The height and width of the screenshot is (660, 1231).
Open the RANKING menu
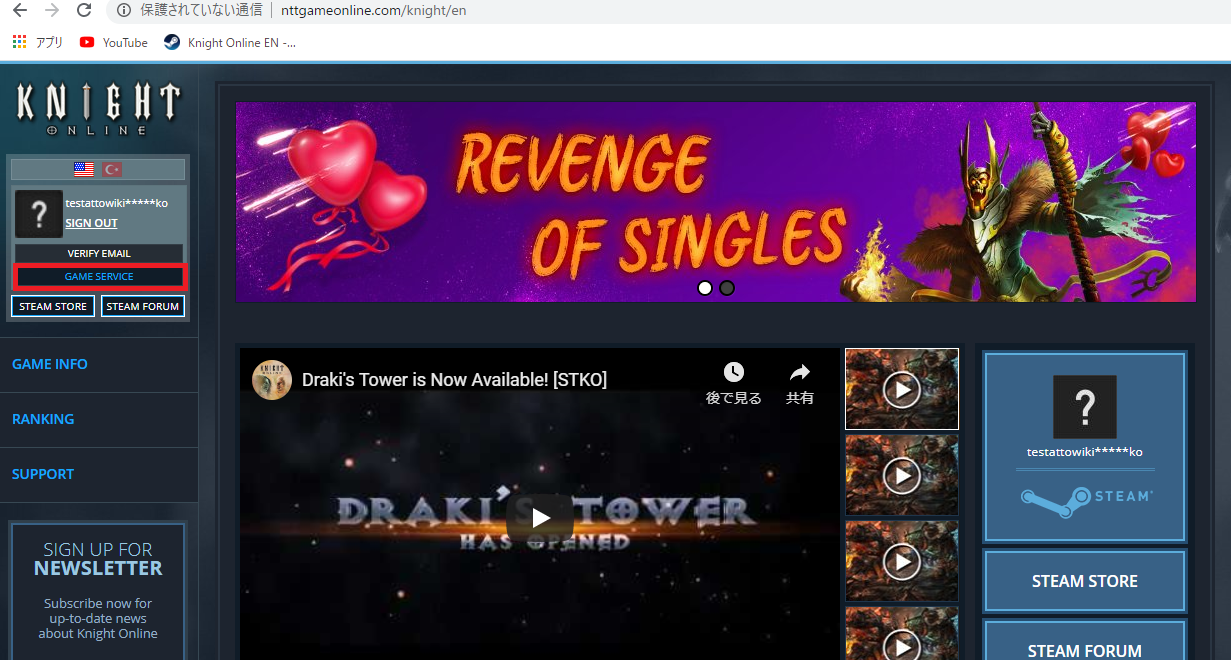(x=43, y=419)
